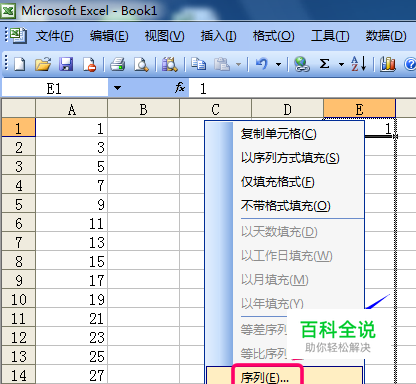The width and height of the screenshot is (416, 384).
Task: Click the fx Insert Function button
Action: (180, 88)
